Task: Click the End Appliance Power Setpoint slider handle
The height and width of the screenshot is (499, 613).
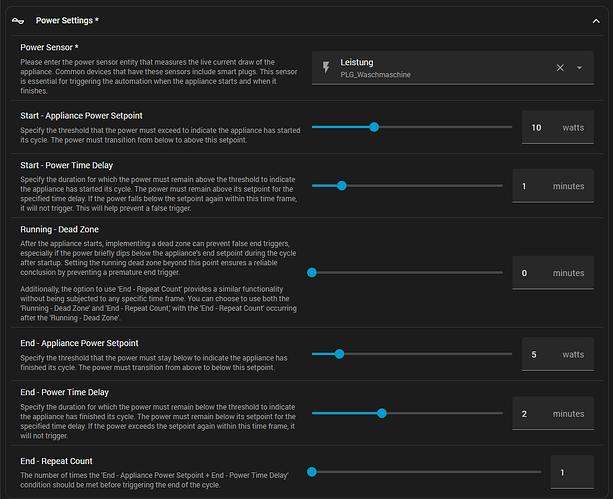Action: tap(339, 353)
